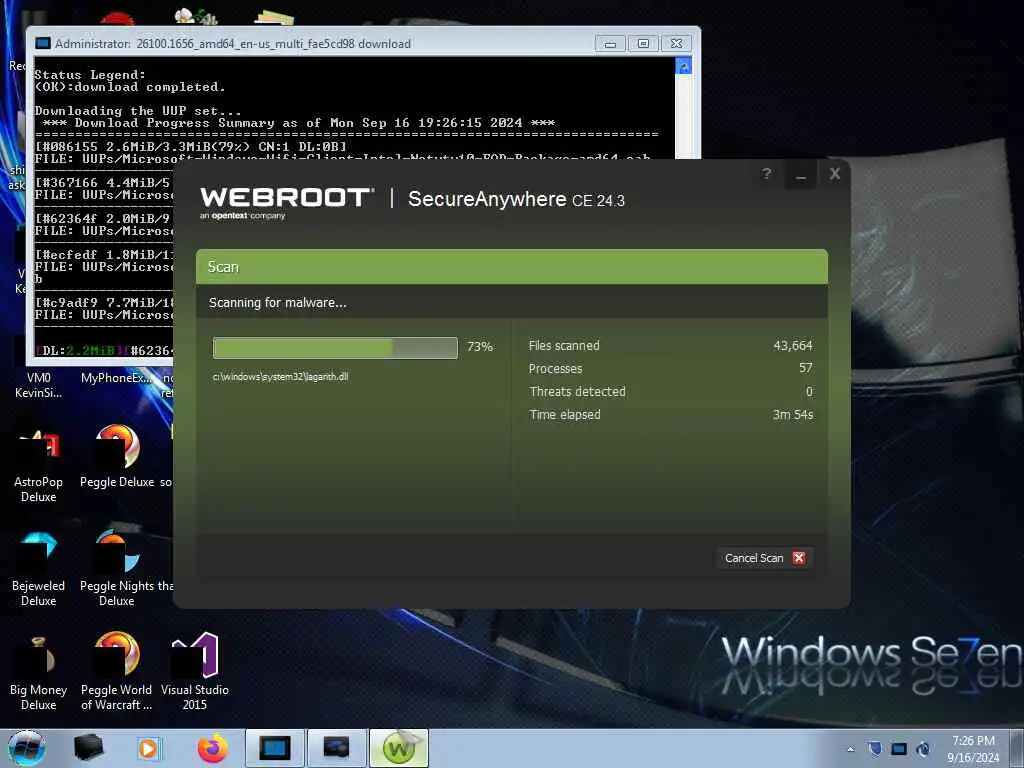This screenshot has width=1024, height=768.
Task: Click the Threats detected value 0
Action: pyautogui.click(x=809, y=391)
